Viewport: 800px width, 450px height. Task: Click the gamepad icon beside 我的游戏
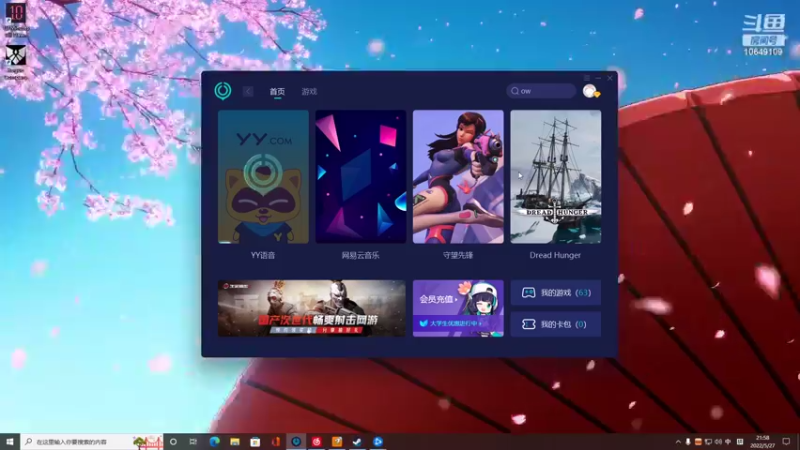(529, 293)
